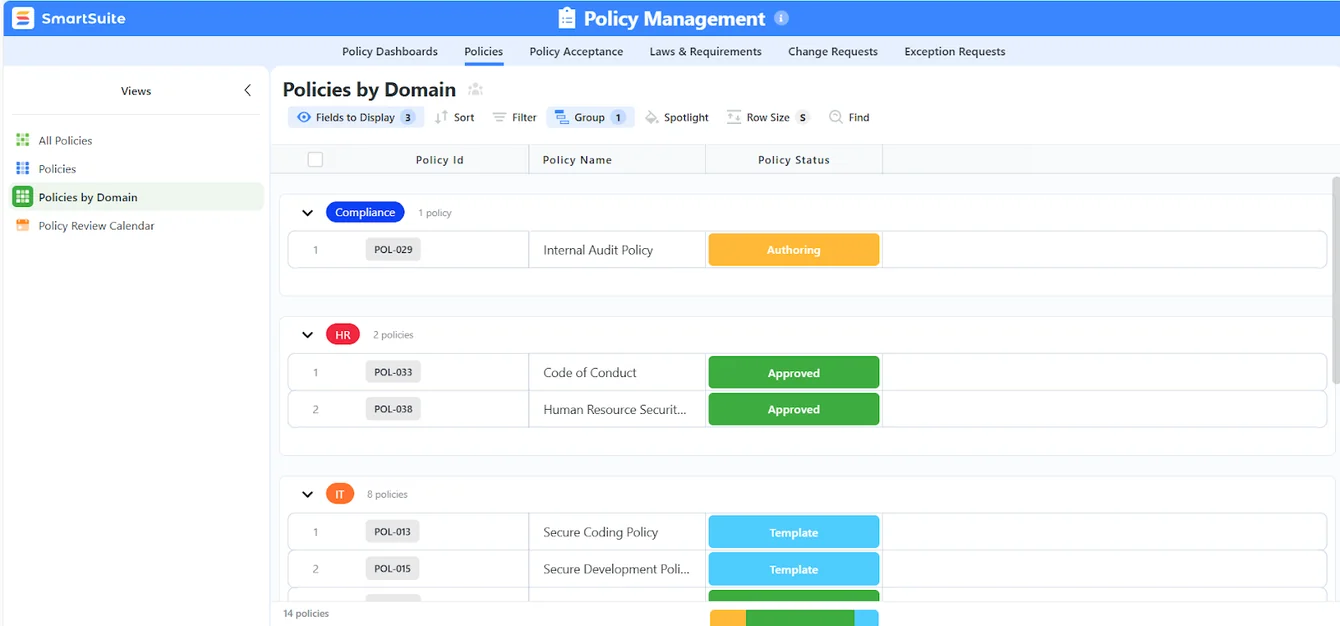Click the Policy Review Calendar icon
Image resolution: width=1340 pixels, height=626 pixels.
click(x=23, y=225)
